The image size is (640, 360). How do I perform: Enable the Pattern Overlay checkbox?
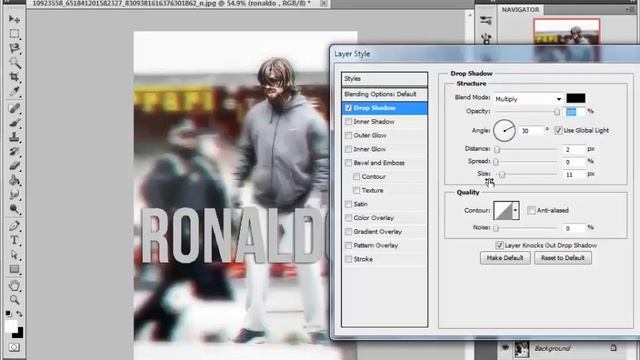348,245
